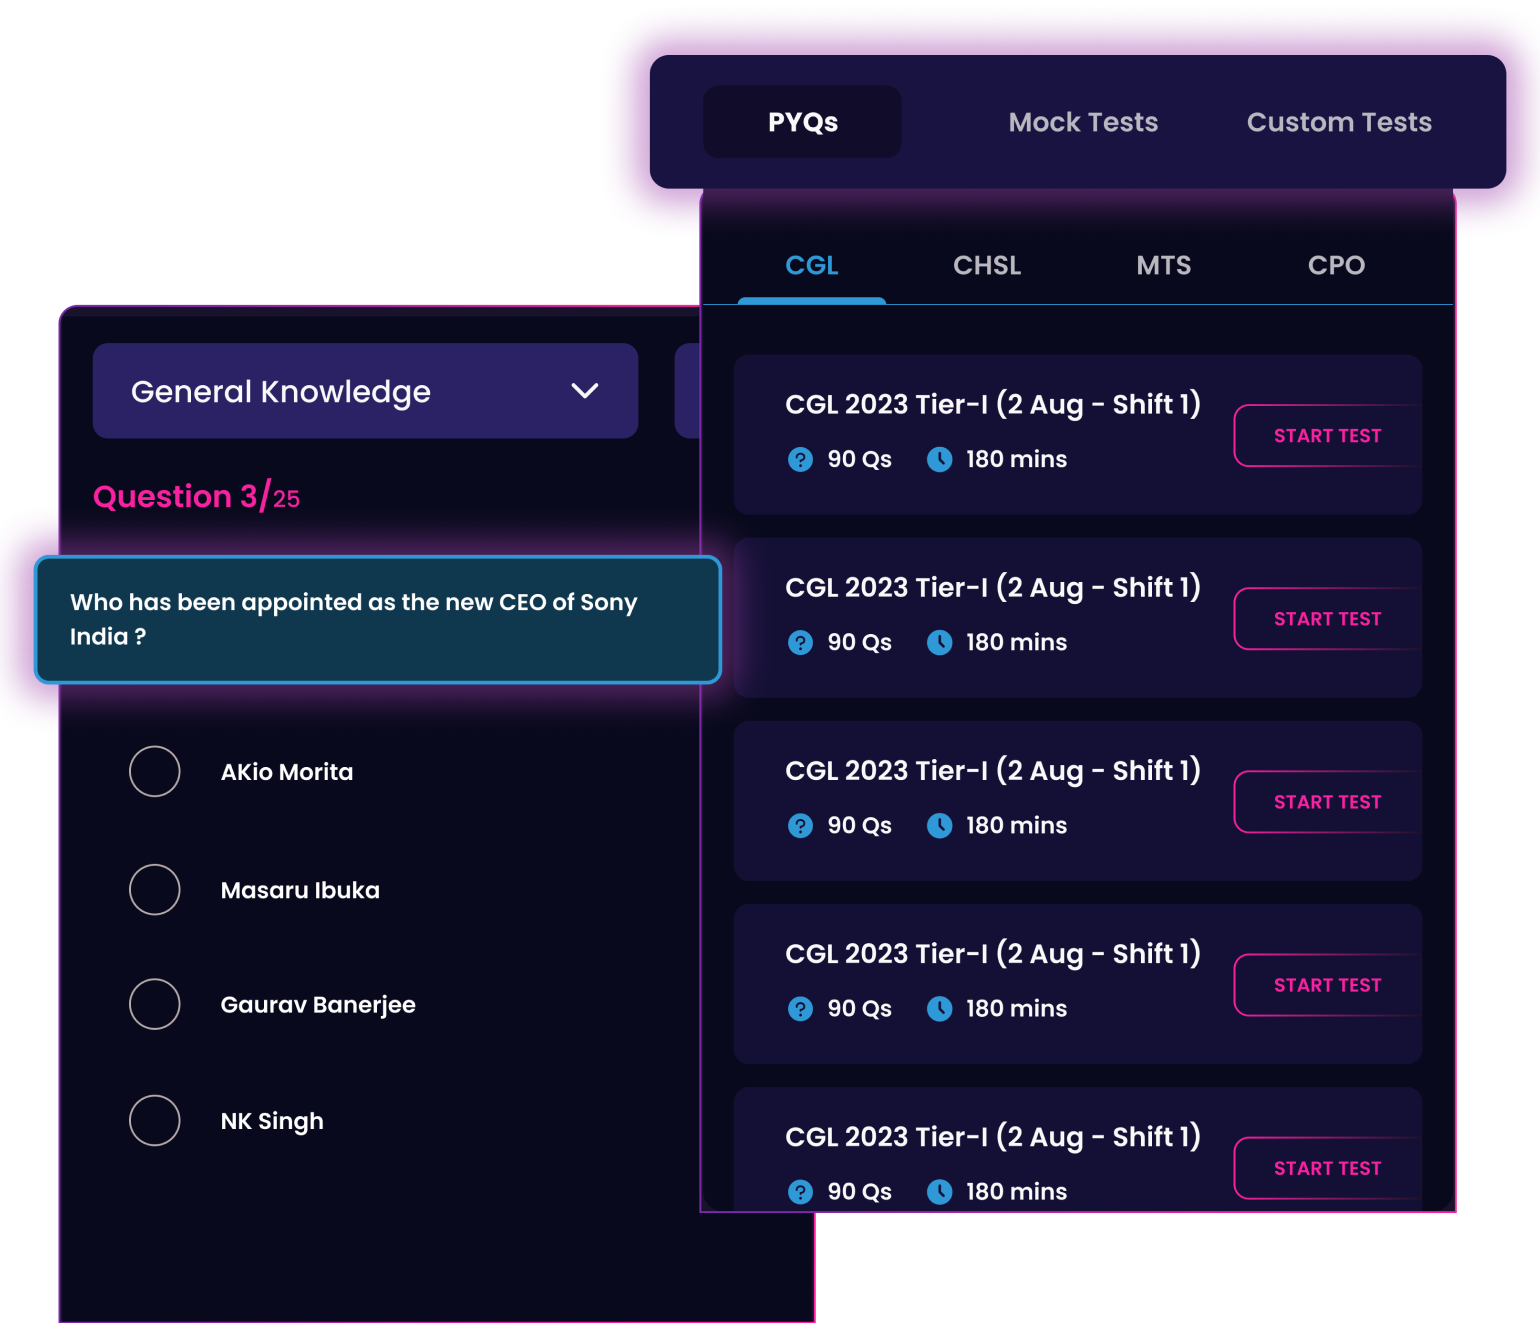Click question mark icon in second test card

pyautogui.click(x=800, y=643)
